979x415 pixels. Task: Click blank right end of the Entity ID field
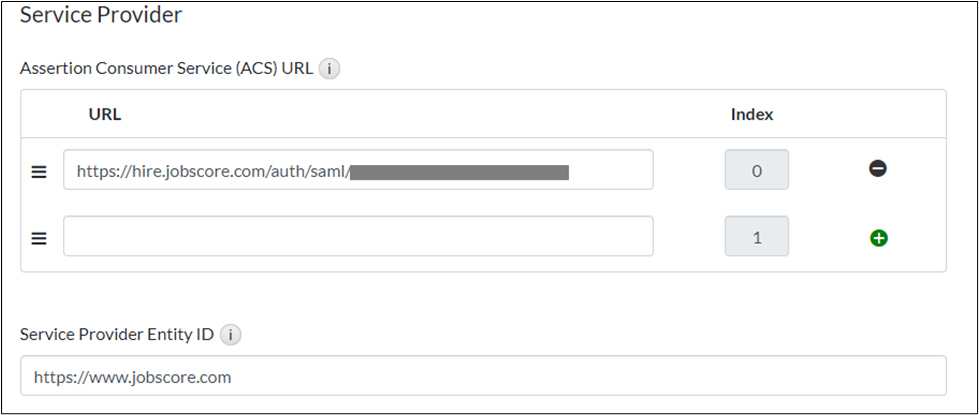(800, 377)
